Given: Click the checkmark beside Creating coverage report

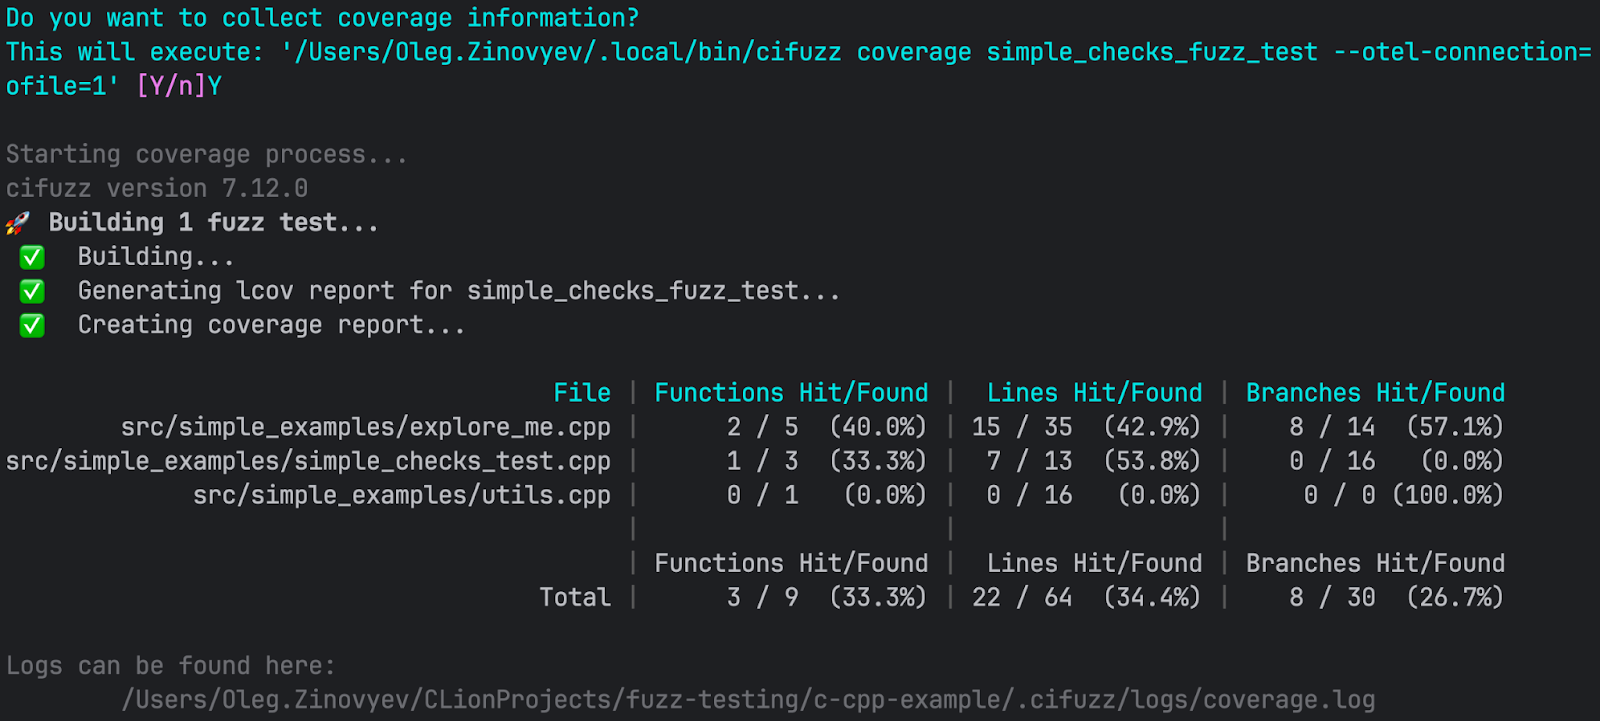Looking at the screenshot, I should coord(32,326).
